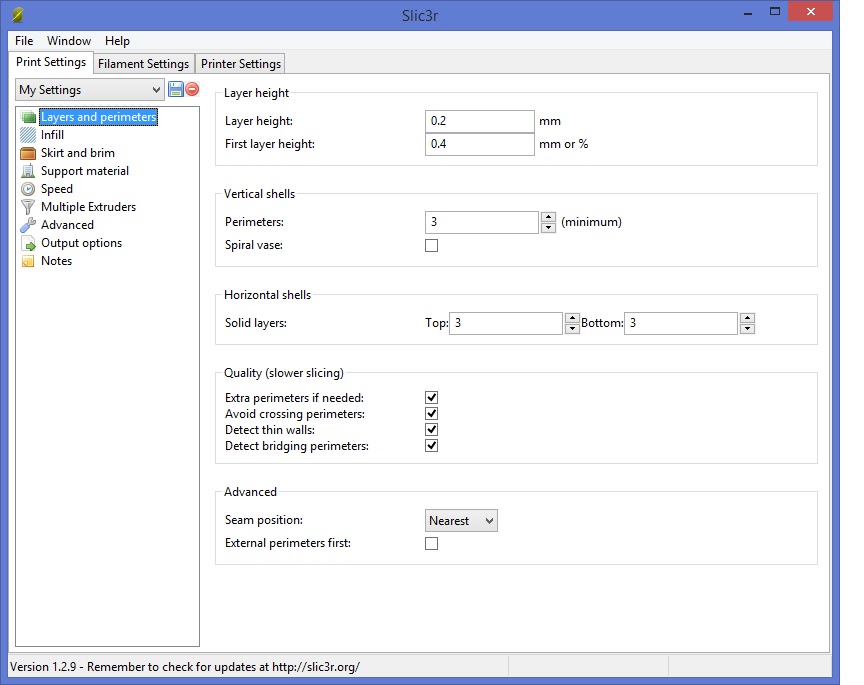Click the Quality (slower slicing) group heading

(284, 373)
